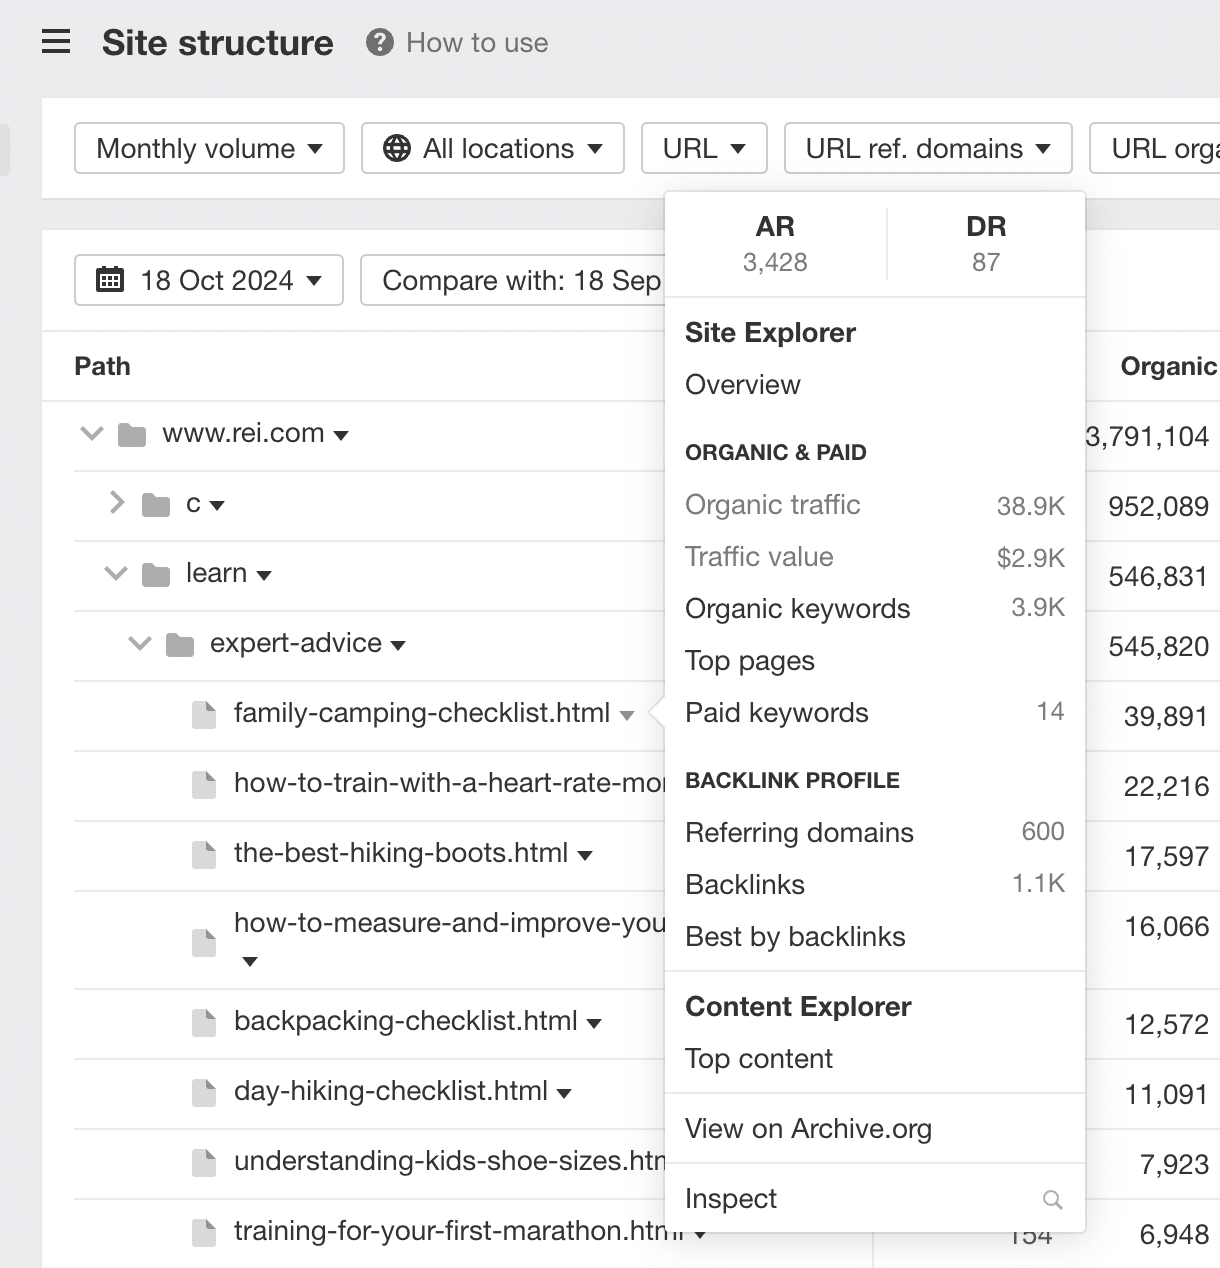Click the AR 3,428 metric
This screenshot has height=1268, width=1220.
click(775, 244)
